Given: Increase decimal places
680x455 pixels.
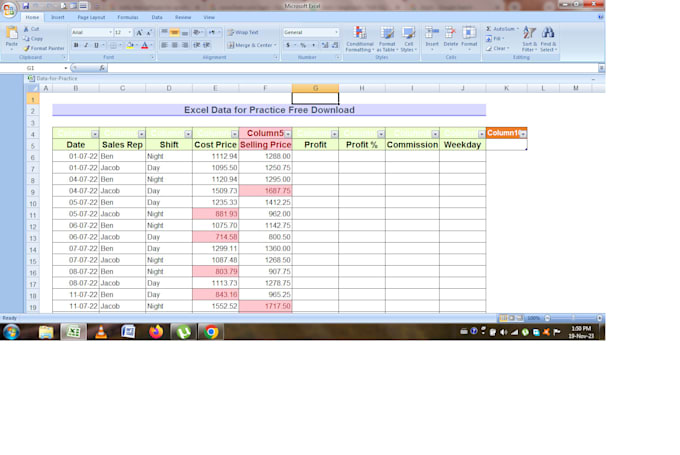Looking at the screenshot, I should [324, 45].
